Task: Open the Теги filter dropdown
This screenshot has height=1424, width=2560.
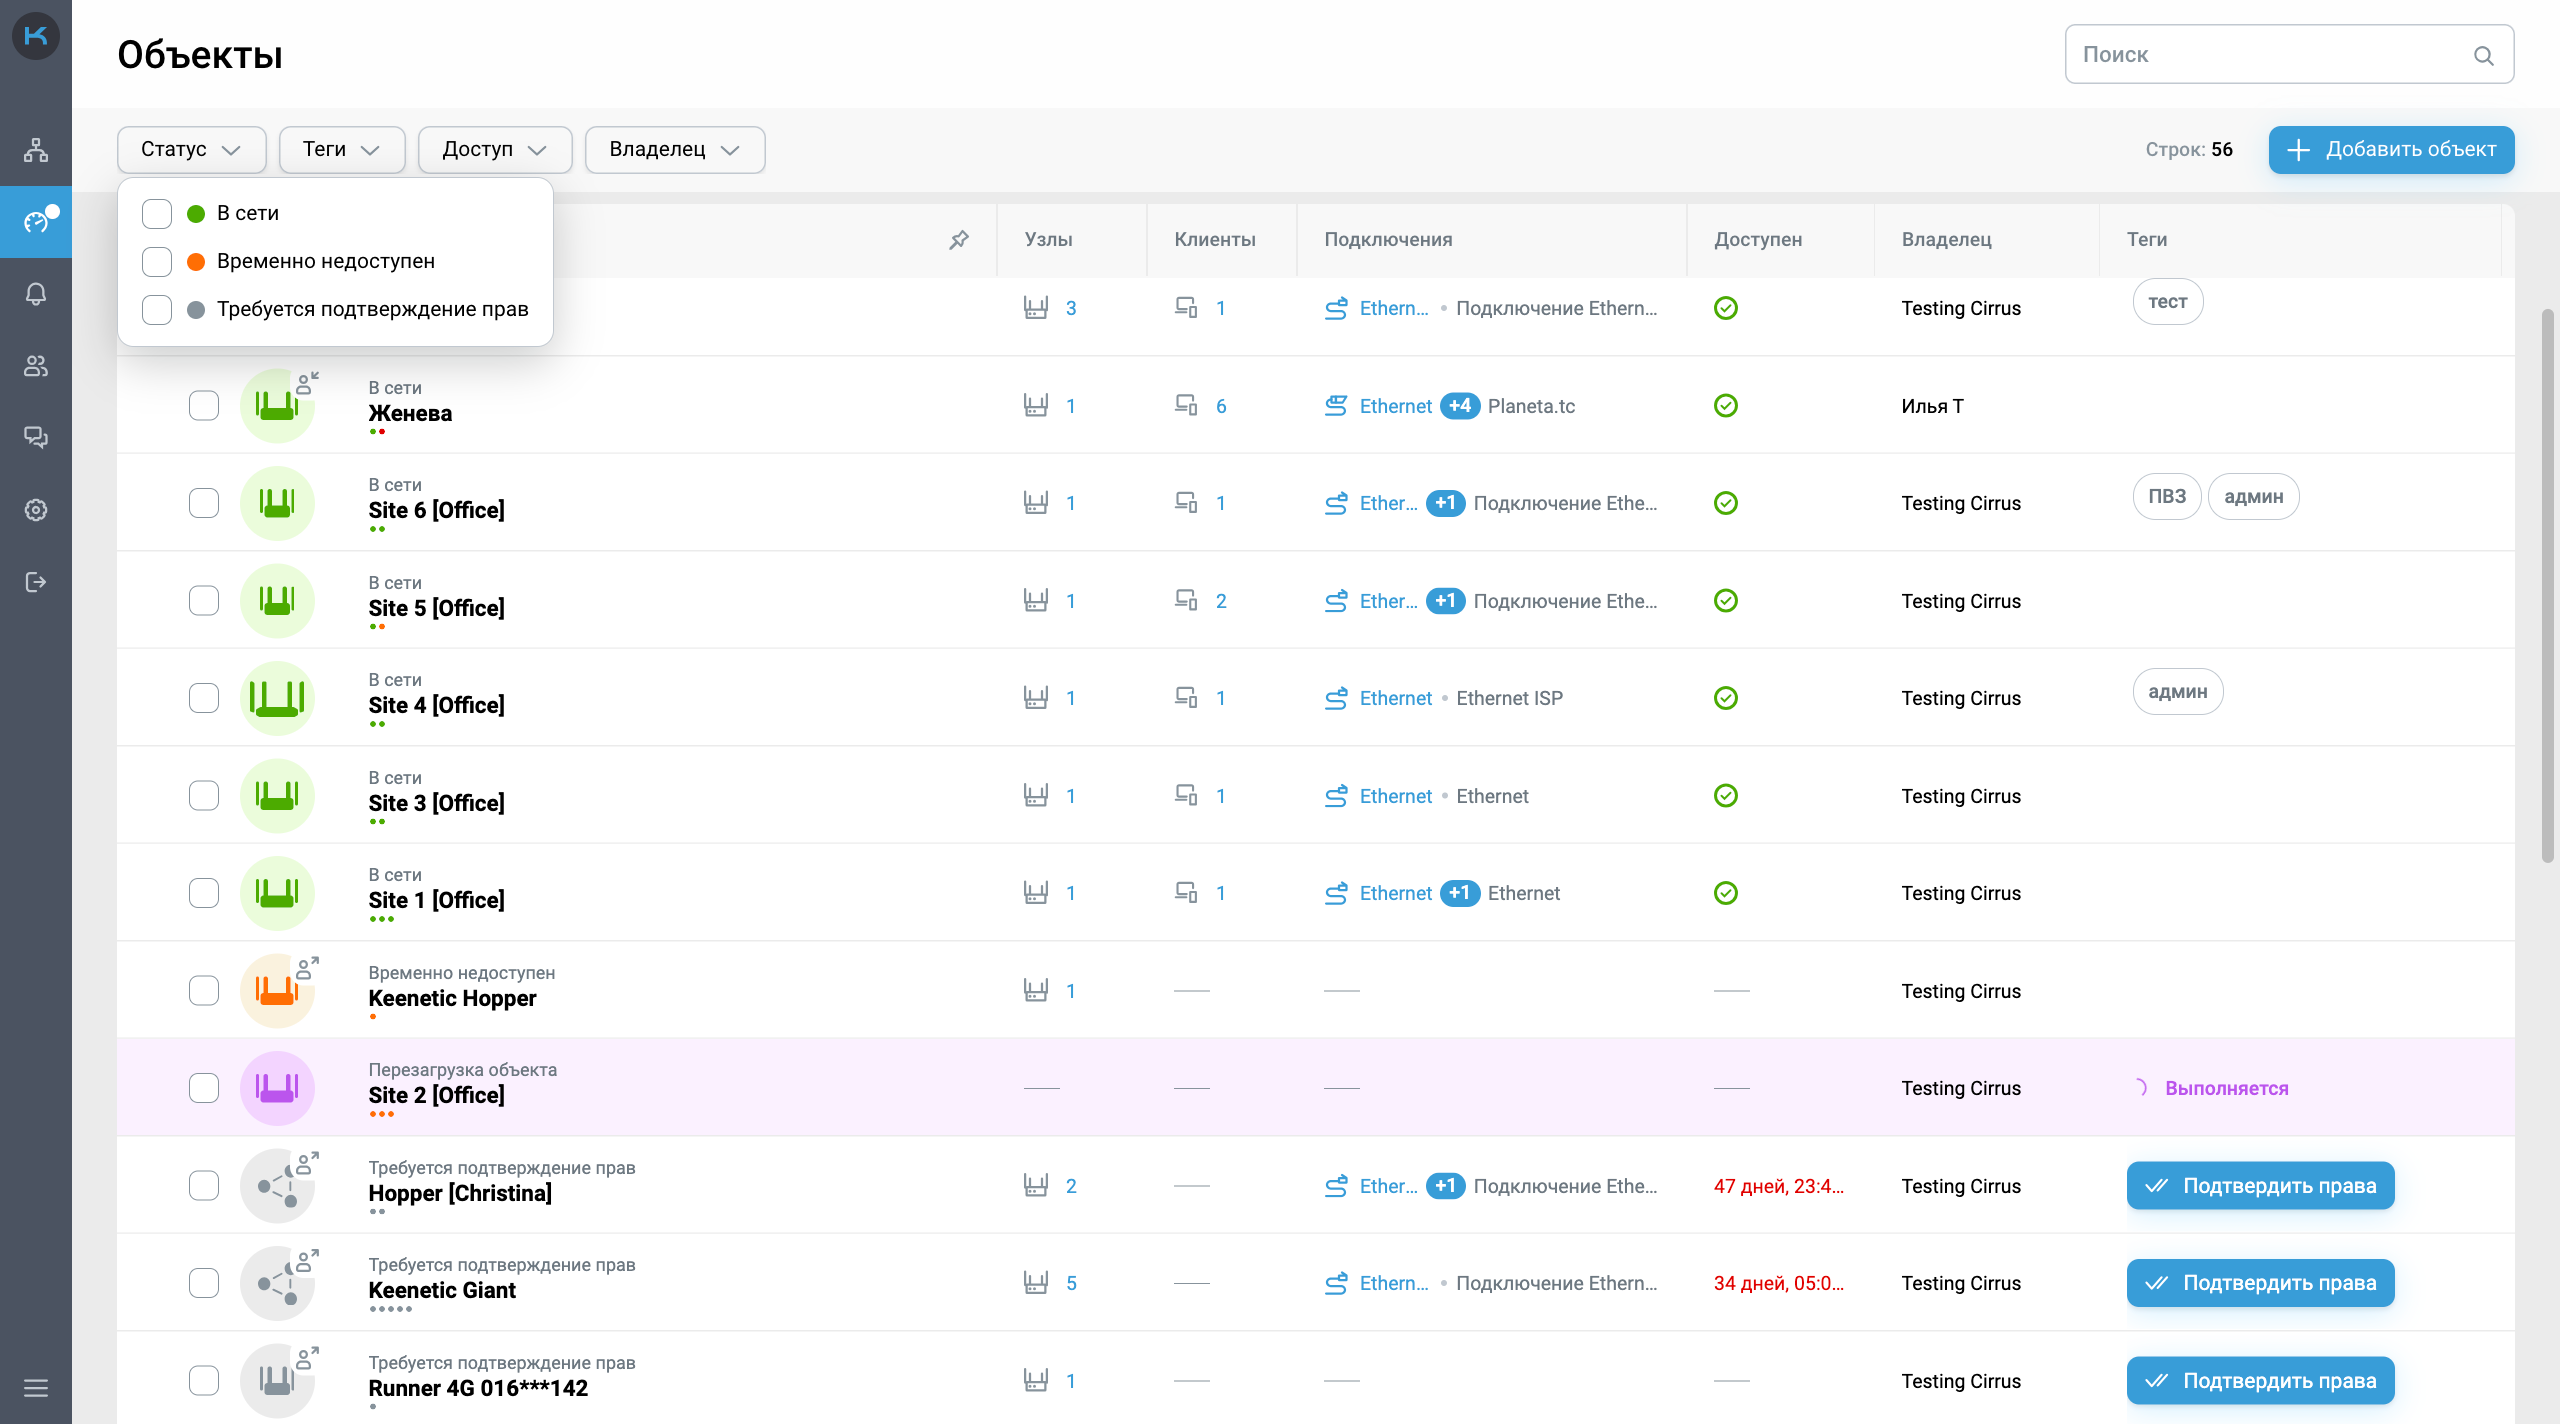Action: click(x=341, y=149)
